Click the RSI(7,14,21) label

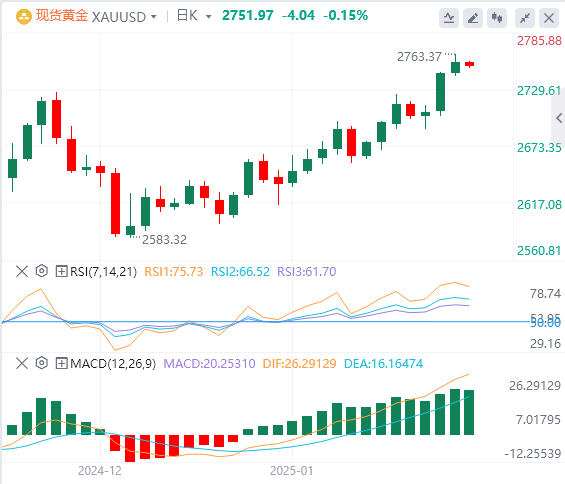103,271
